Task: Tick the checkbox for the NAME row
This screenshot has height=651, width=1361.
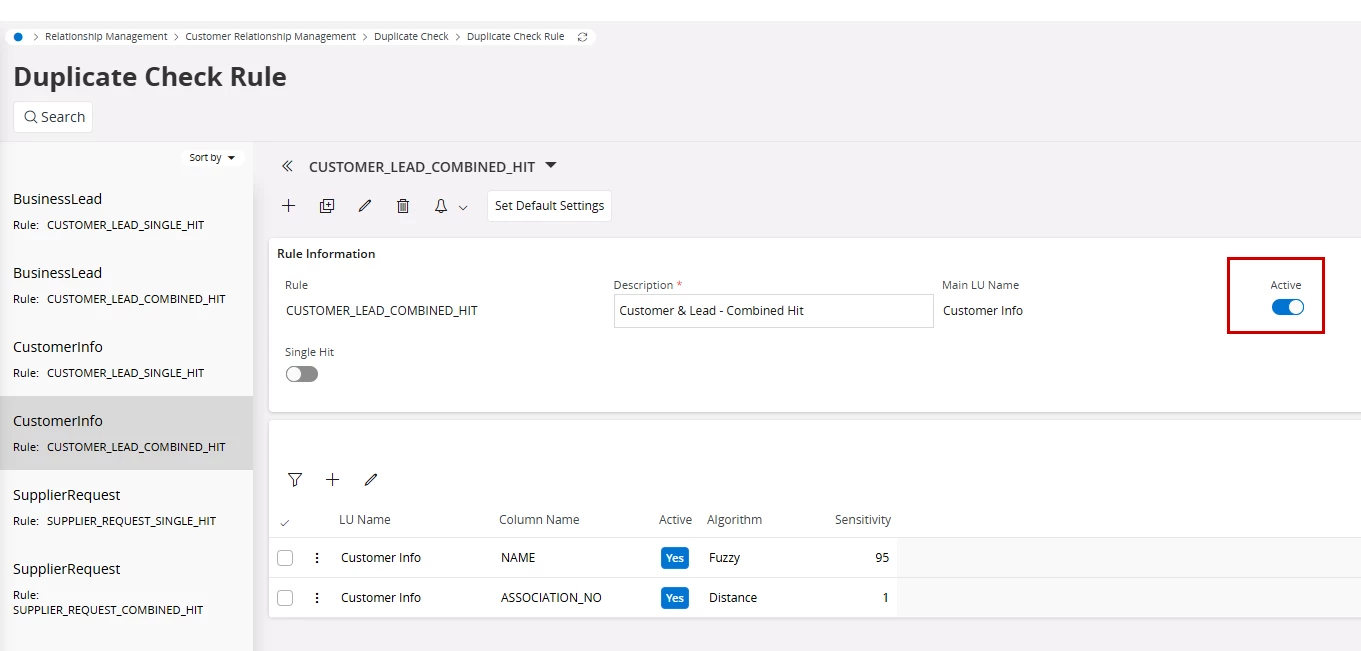Action: [x=285, y=558]
